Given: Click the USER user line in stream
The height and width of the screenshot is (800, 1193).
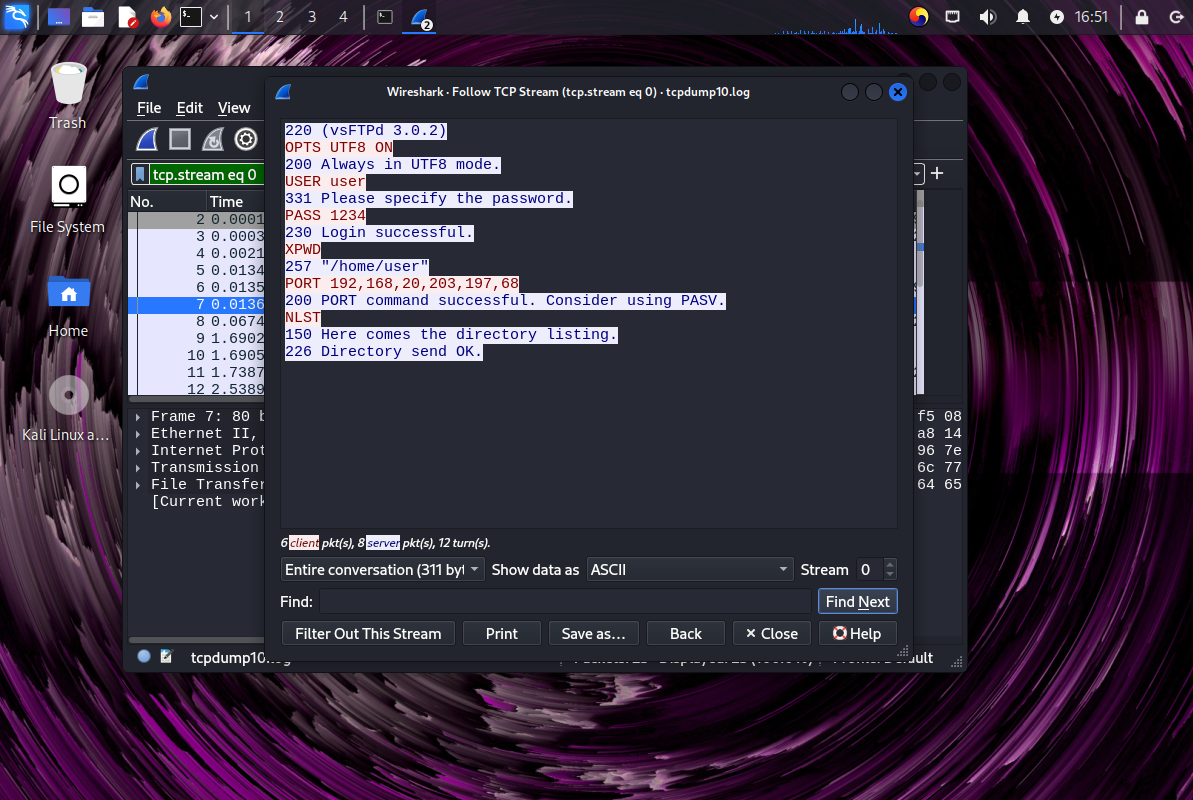Looking at the screenshot, I should pos(325,181).
